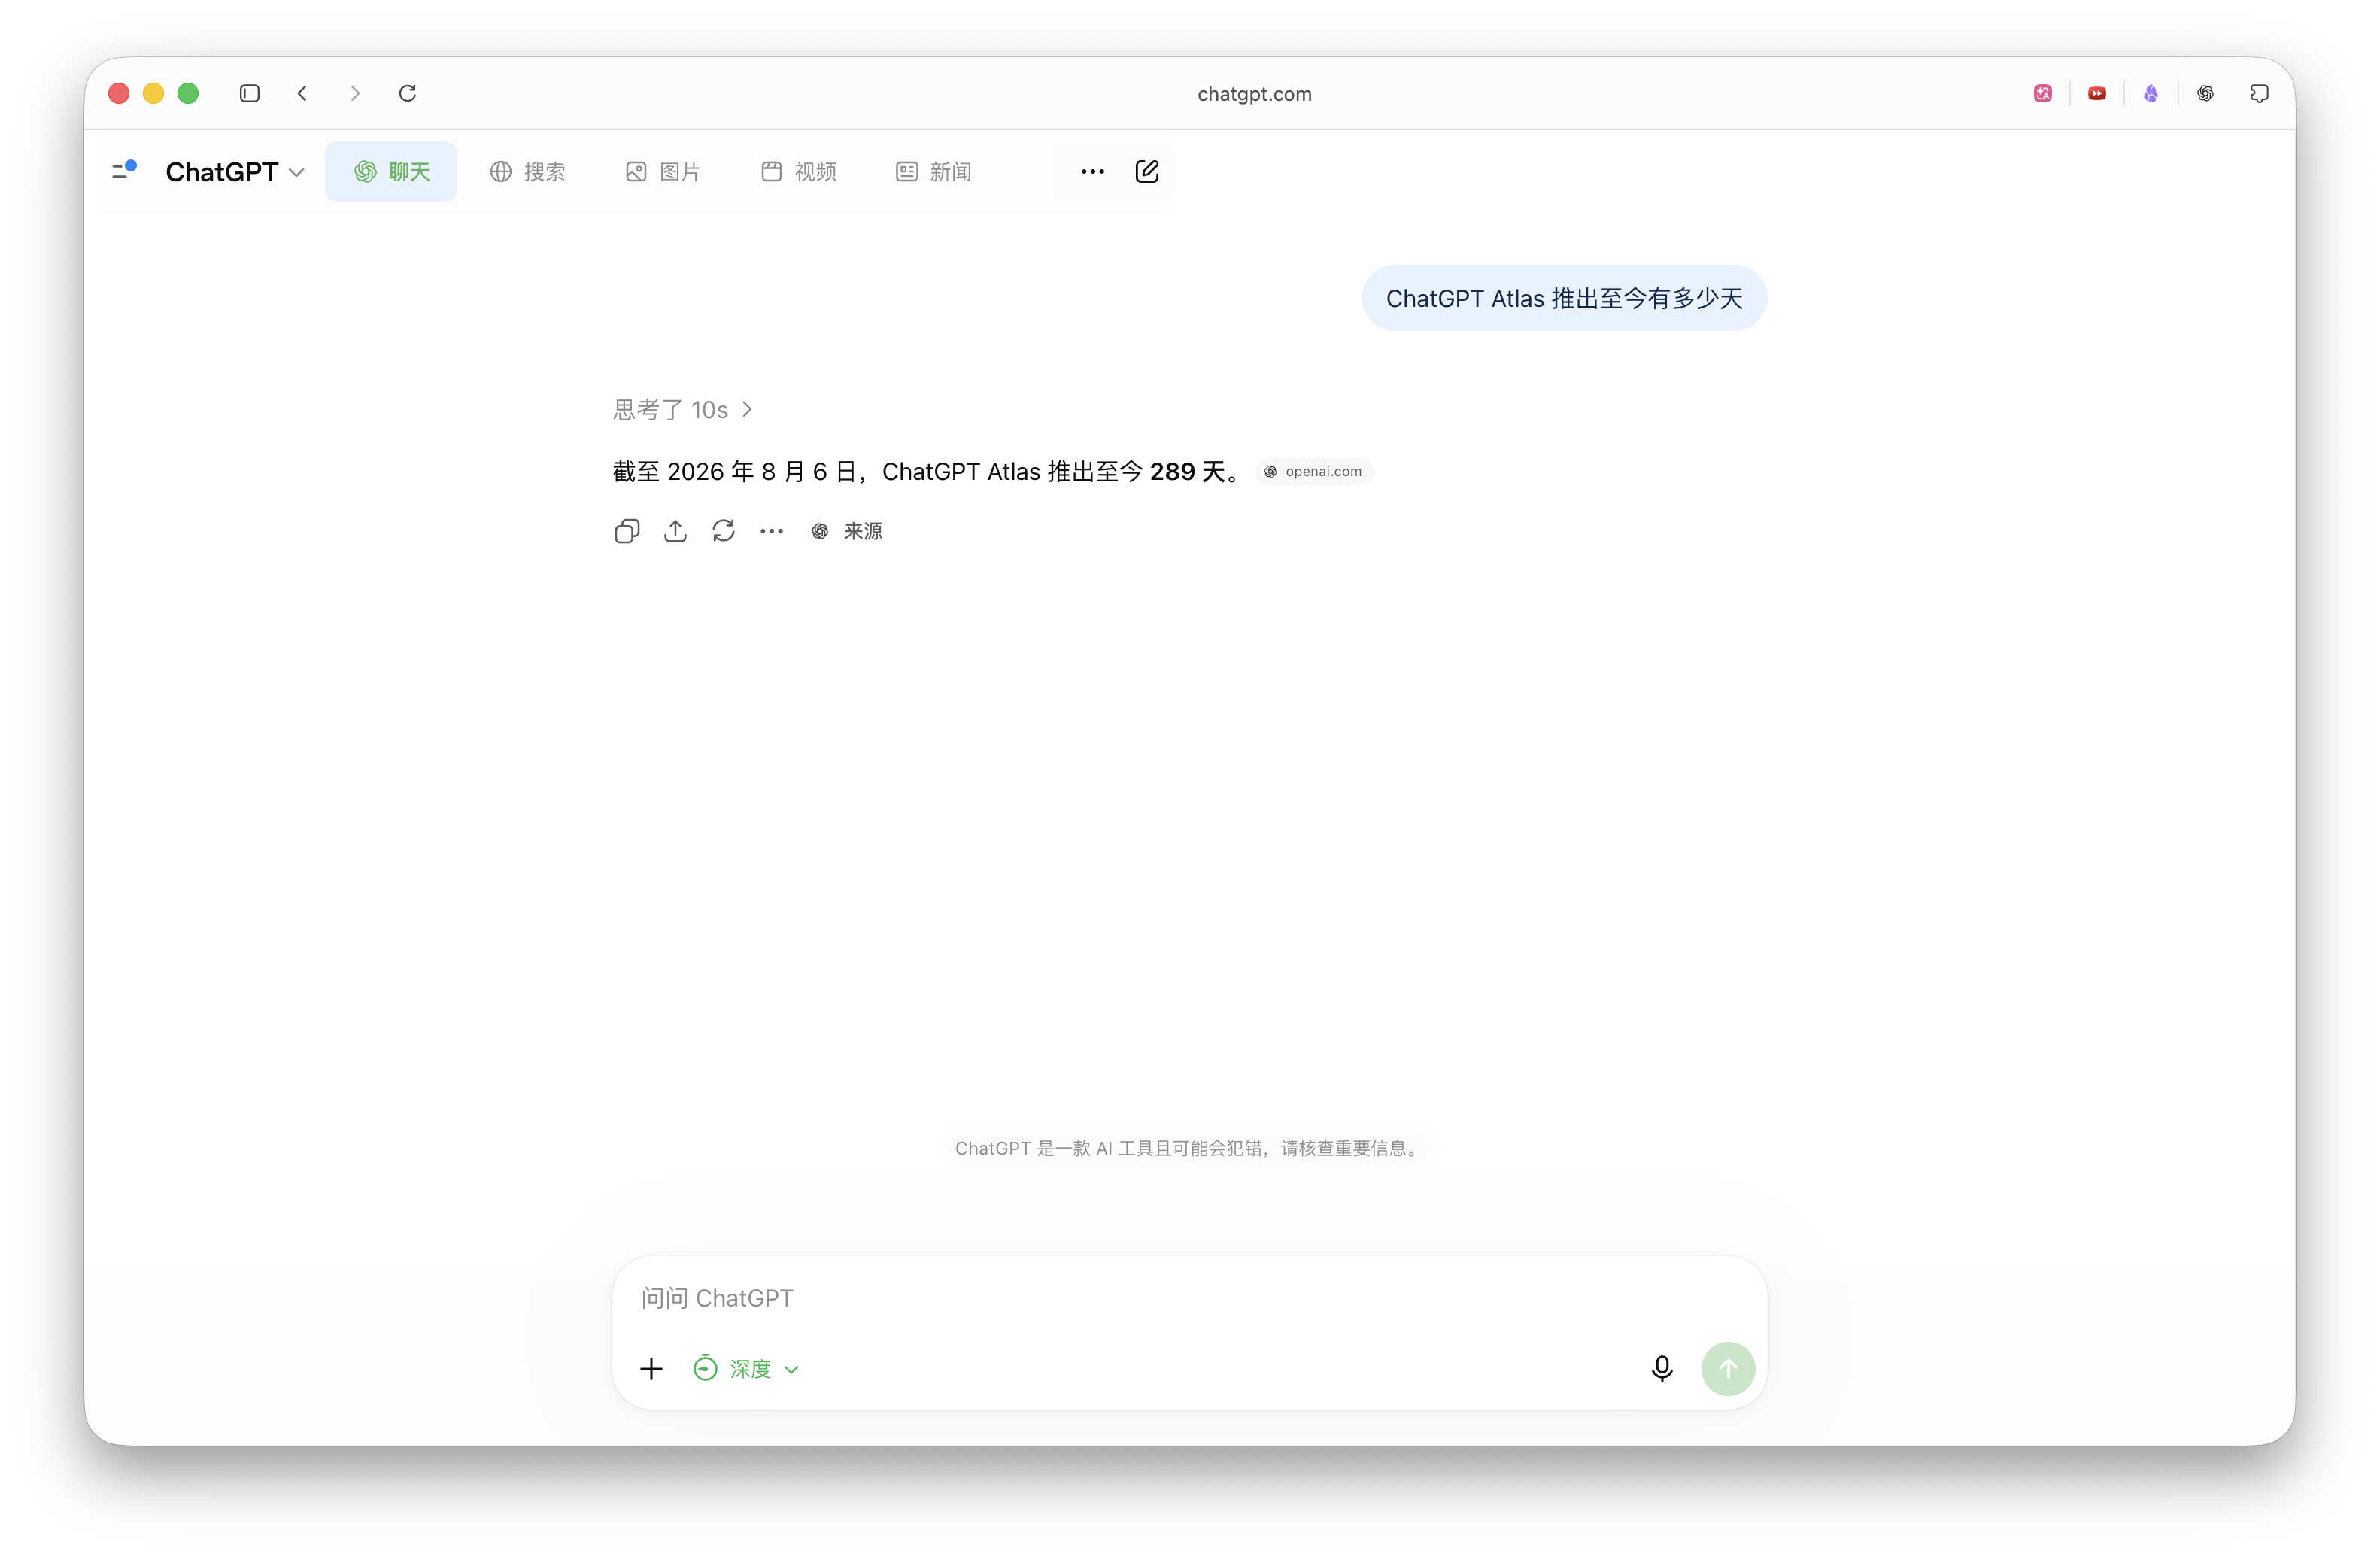Go forward with the right arrow
This screenshot has width=2380, height=1557.
(x=355, y=93)
